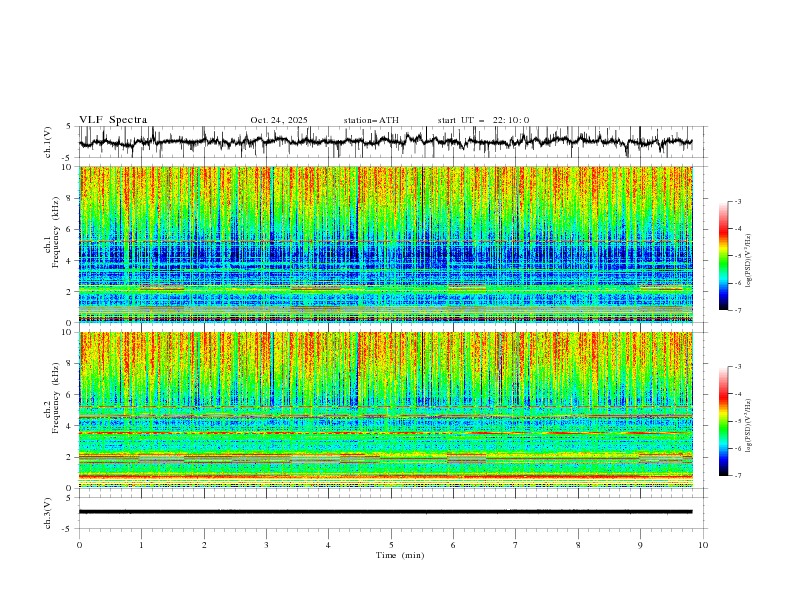Click the ch.2 PSD color scale bar

pos(724,421)
